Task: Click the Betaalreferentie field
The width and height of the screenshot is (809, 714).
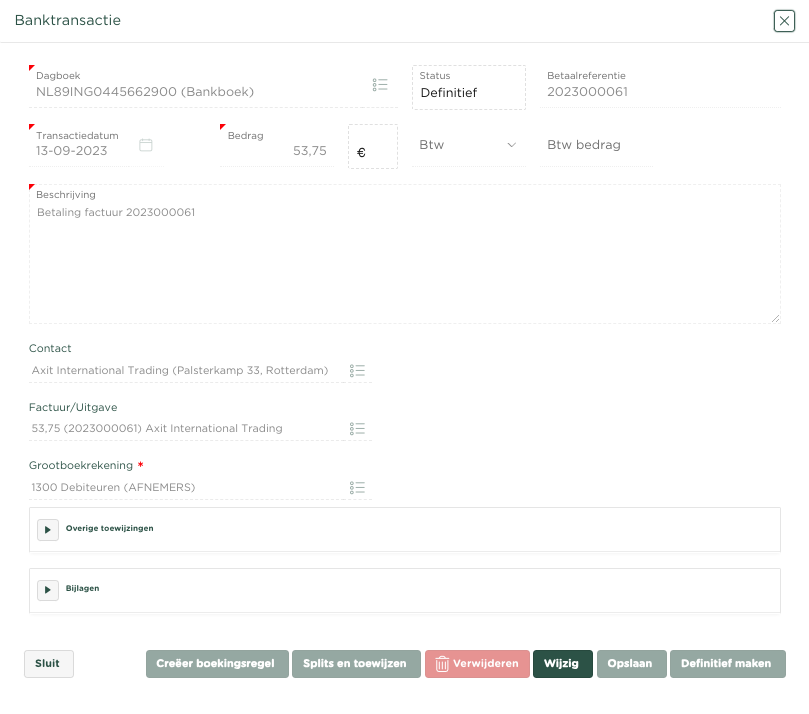Action: (660, 93)
